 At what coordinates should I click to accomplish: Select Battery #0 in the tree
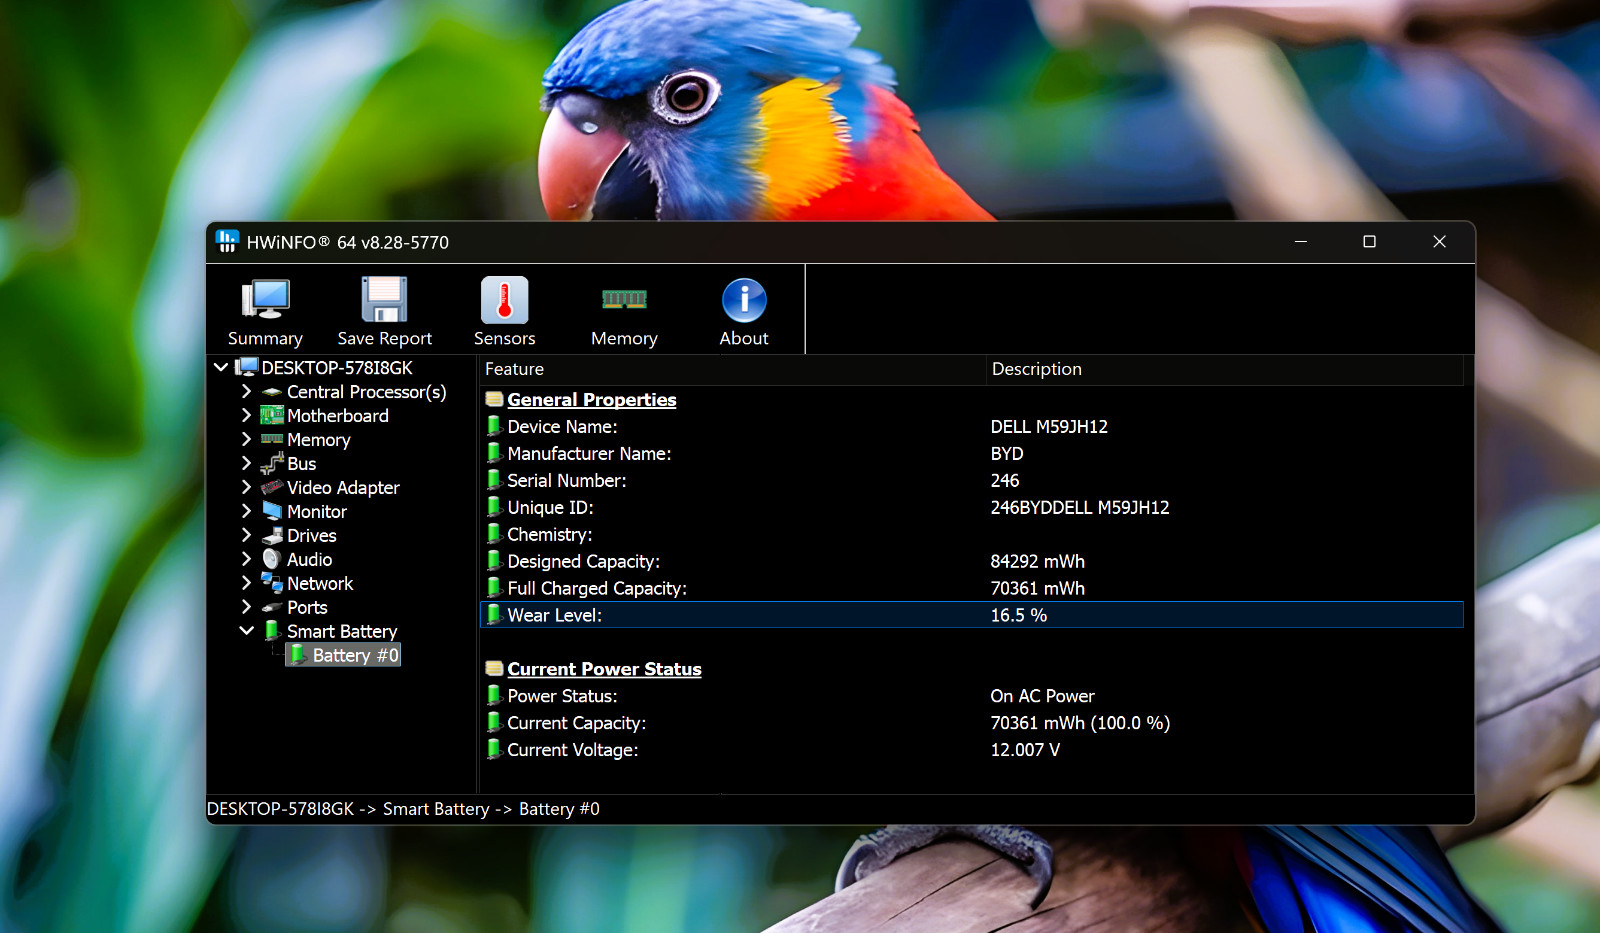click(344, 655)
